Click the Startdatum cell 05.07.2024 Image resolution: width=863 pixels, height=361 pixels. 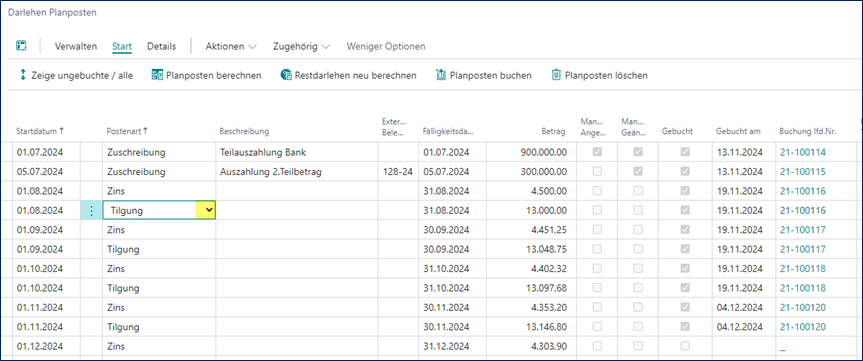click(40, 172)
